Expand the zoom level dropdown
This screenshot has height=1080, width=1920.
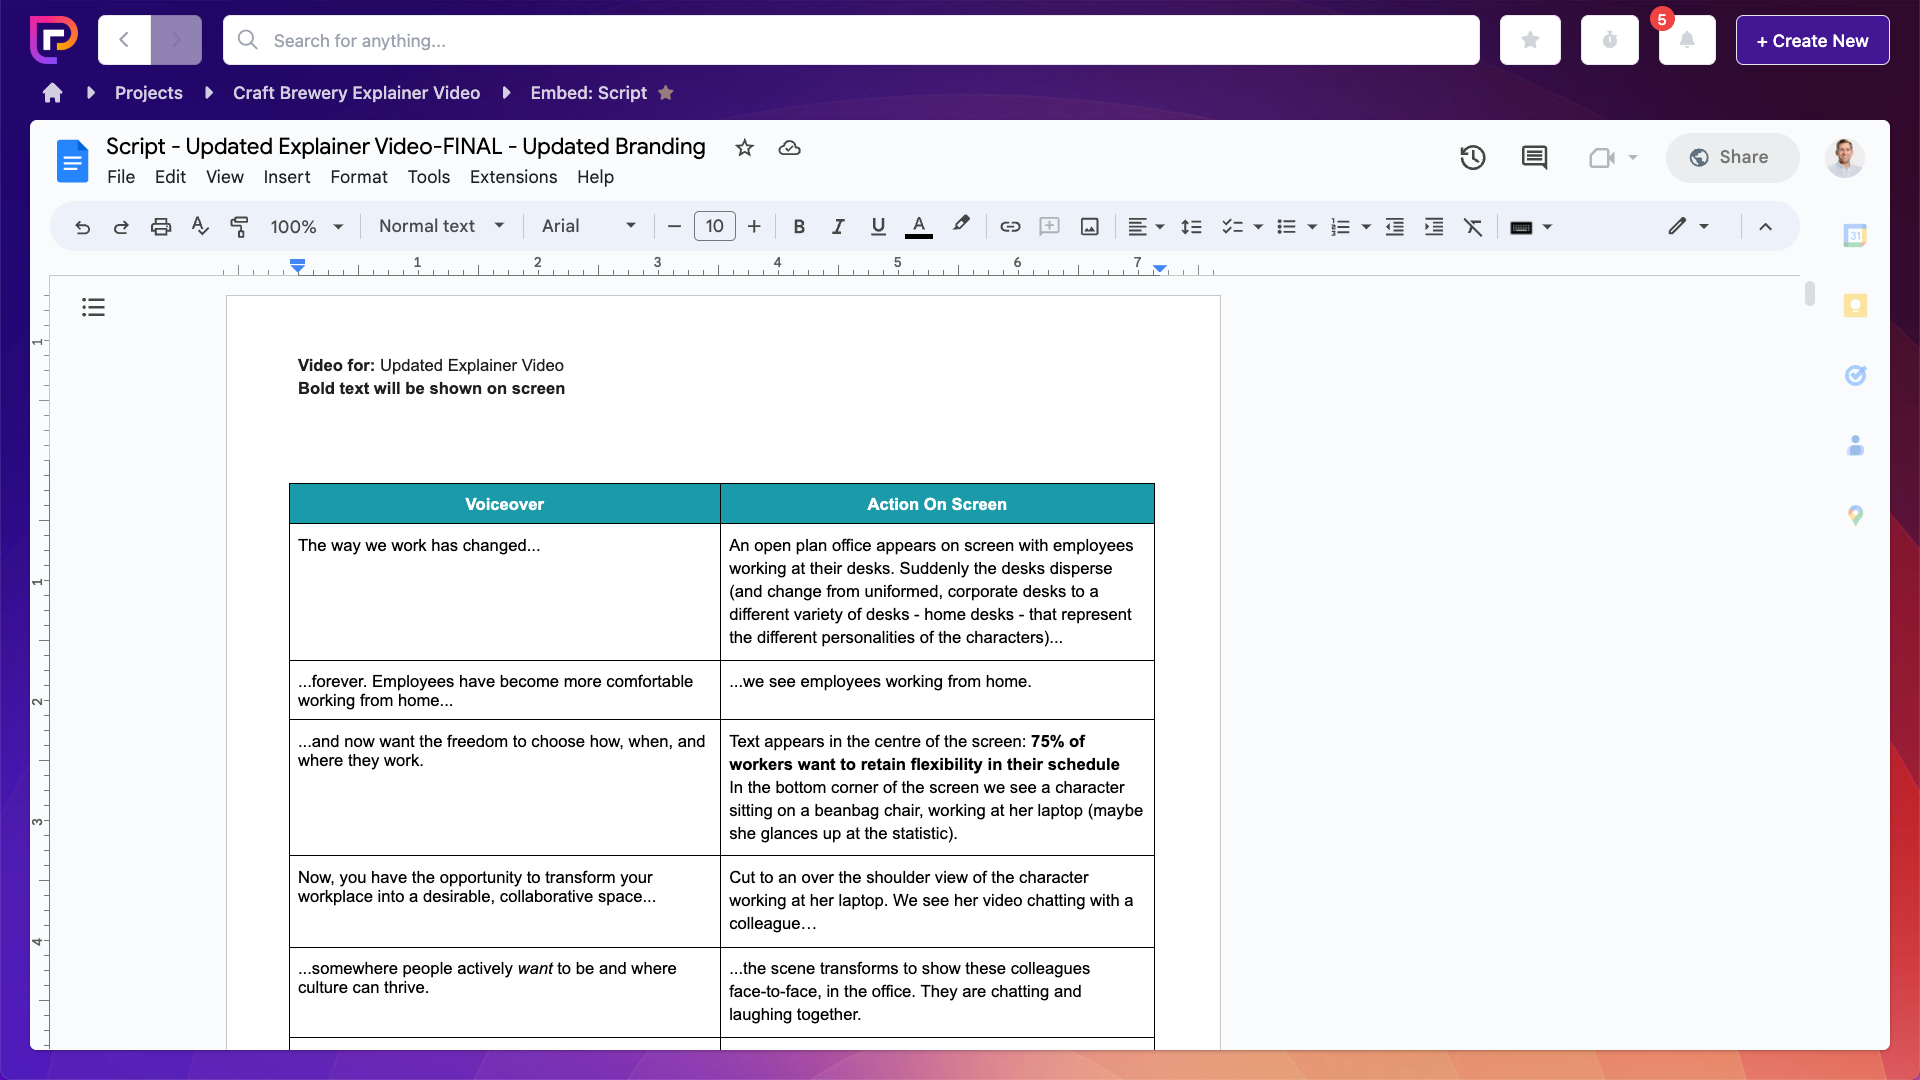(x=305, y=226)
